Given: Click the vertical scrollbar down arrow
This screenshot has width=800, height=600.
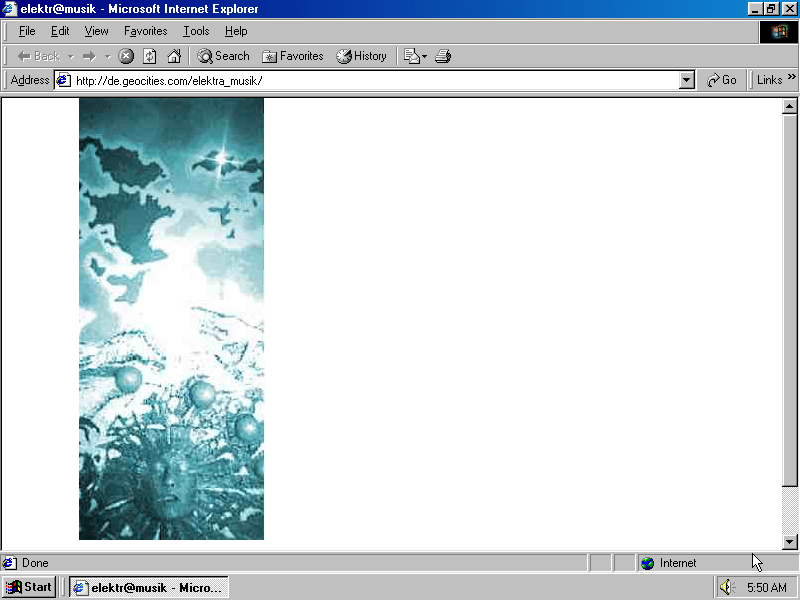Looking at the screenshot, I should tap(789, 541).
